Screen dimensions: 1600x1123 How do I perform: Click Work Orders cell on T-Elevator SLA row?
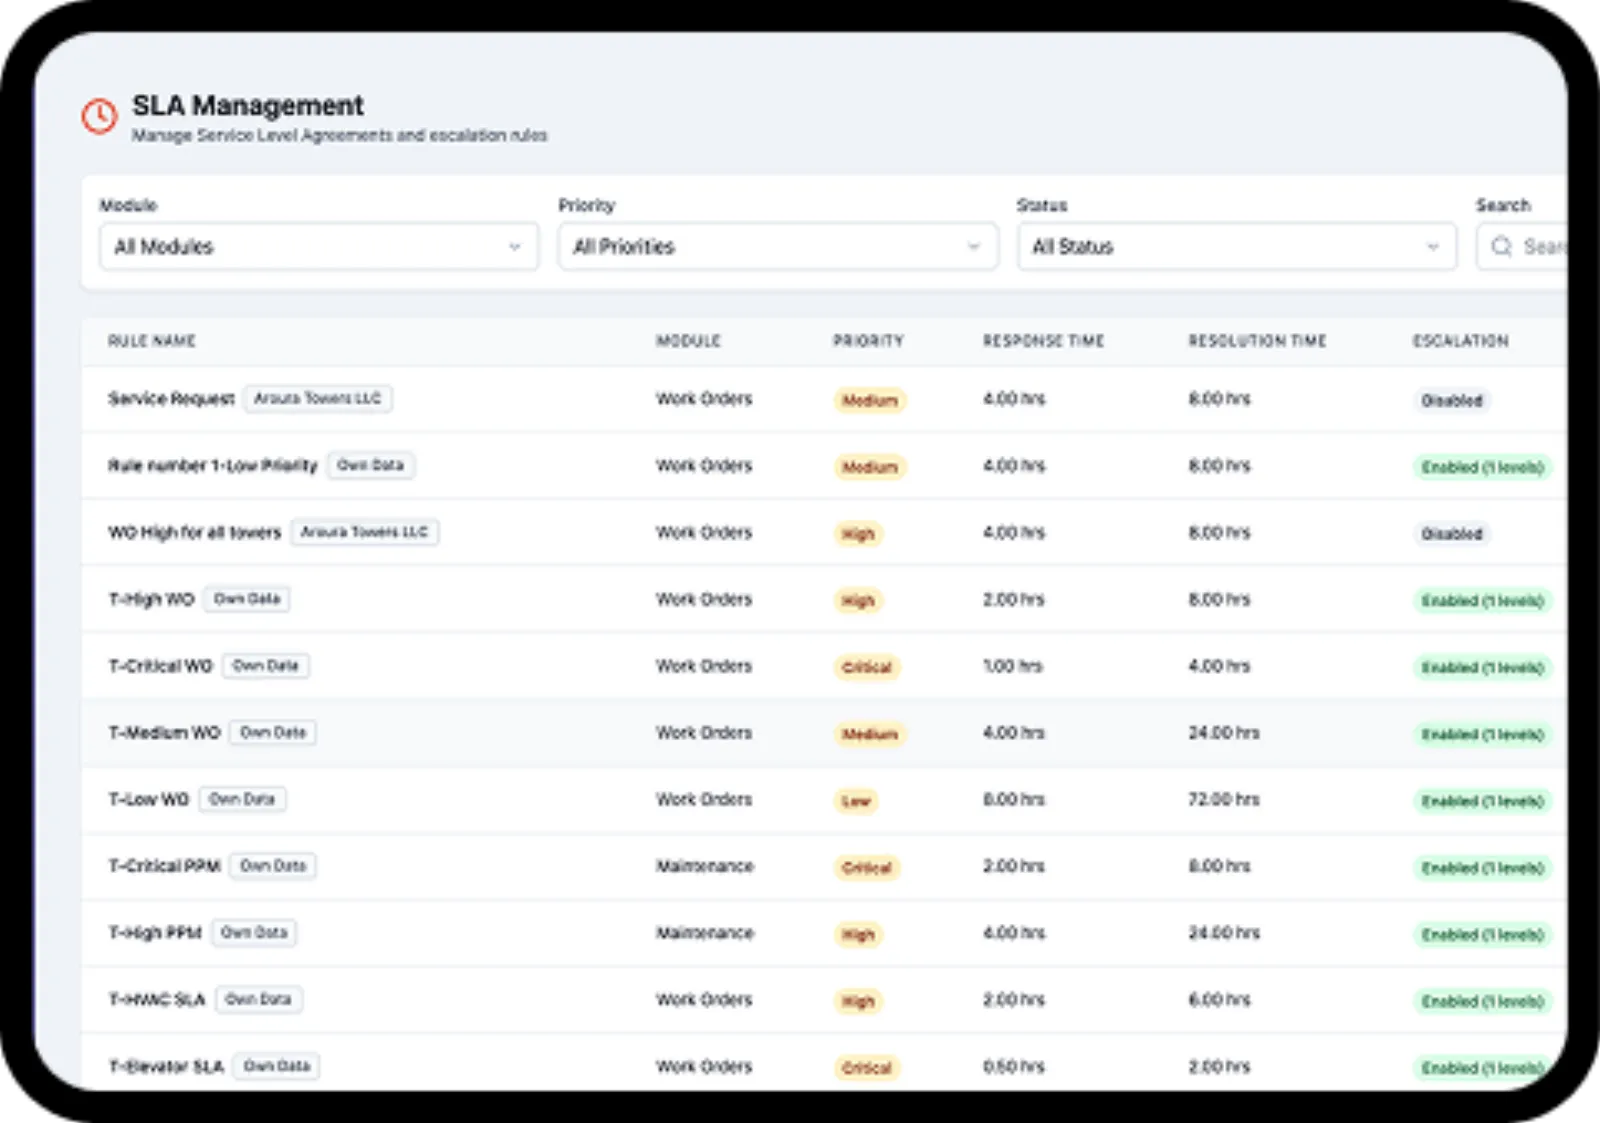point(704,1067)
